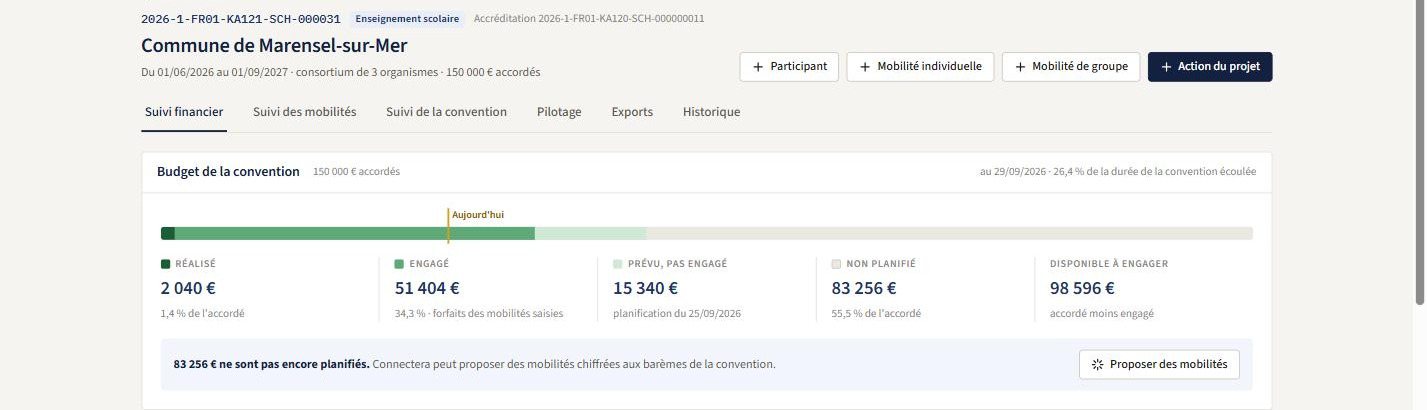Screen dimensions: 1427x410
Task: Click the DISPONIBLE À ENGAGER label
Action: point(1109,264)
